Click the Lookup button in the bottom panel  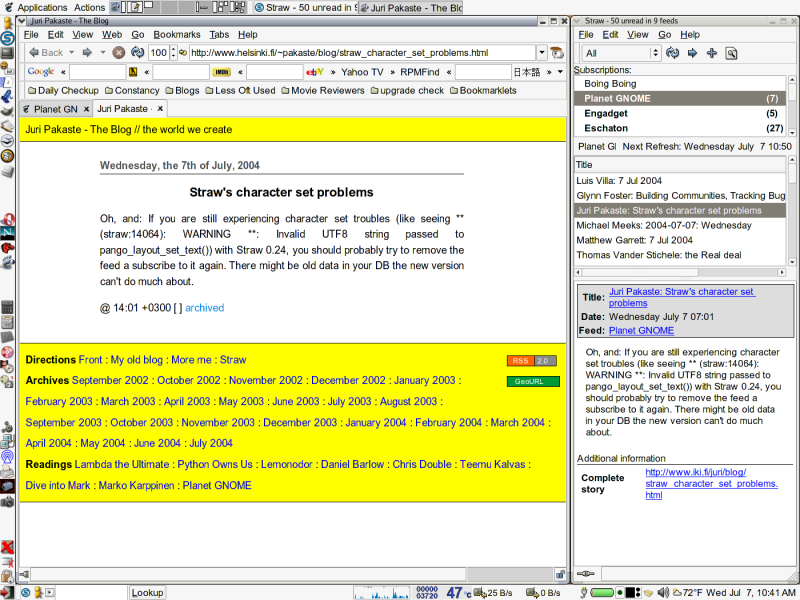click(x=147, y=592)
